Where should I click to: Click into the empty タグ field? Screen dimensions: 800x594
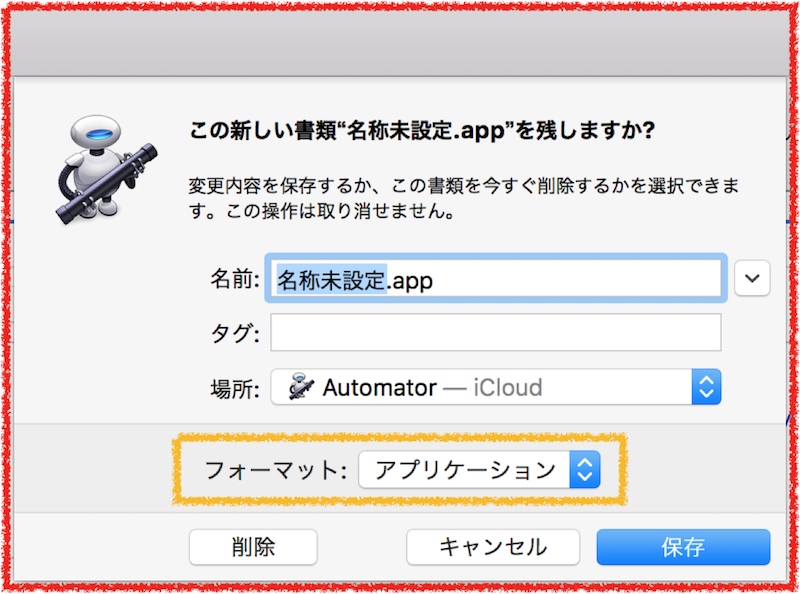495,333
